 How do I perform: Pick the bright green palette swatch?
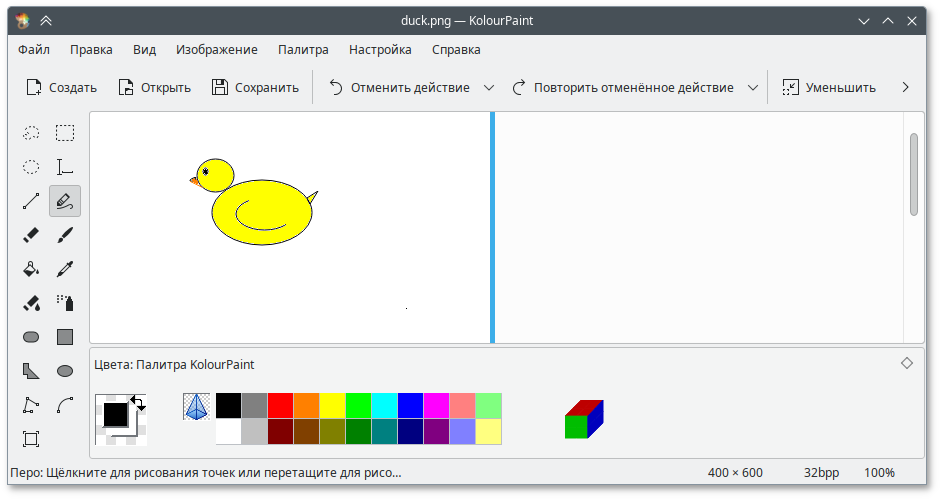tap(358, 405)
